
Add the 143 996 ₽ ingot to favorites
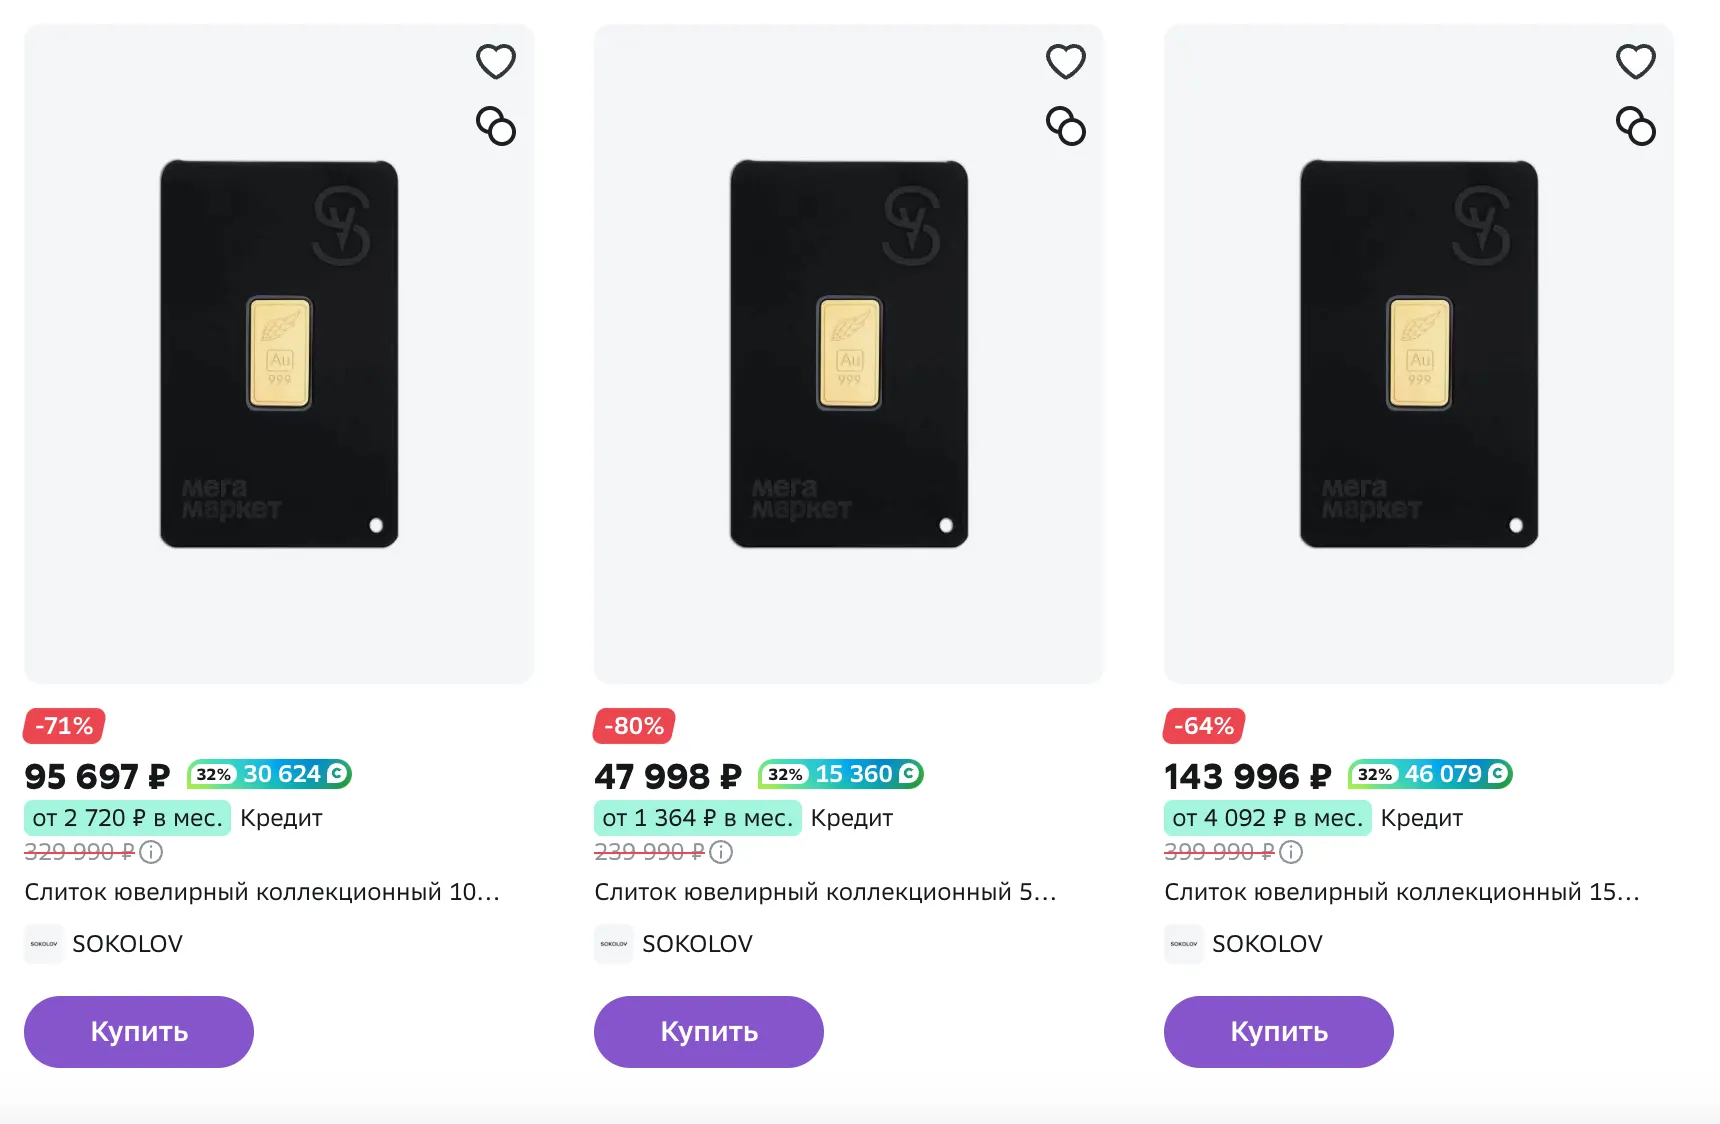pos(1636,62)
